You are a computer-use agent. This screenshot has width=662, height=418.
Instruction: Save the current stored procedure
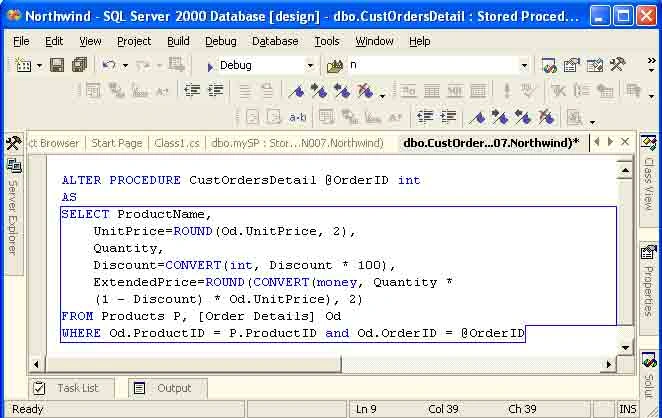point(57,65)
